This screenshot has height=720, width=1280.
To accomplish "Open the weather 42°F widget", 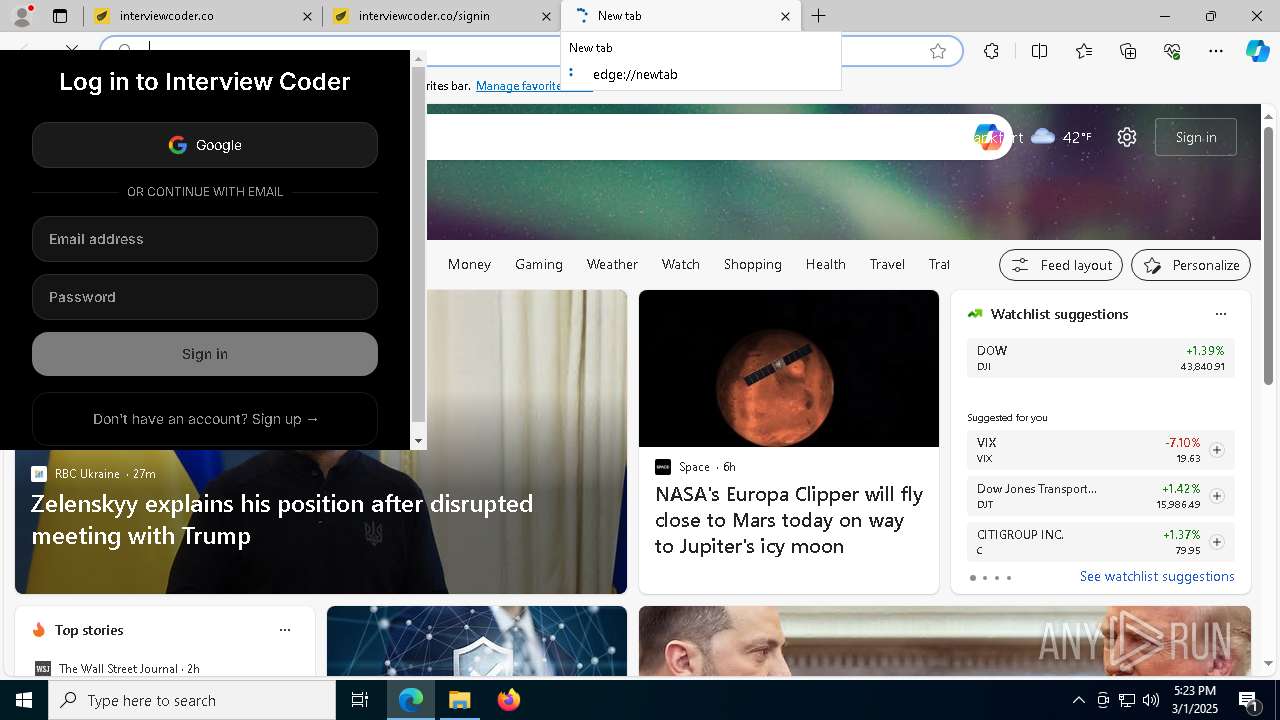I will coord(1061,137).
